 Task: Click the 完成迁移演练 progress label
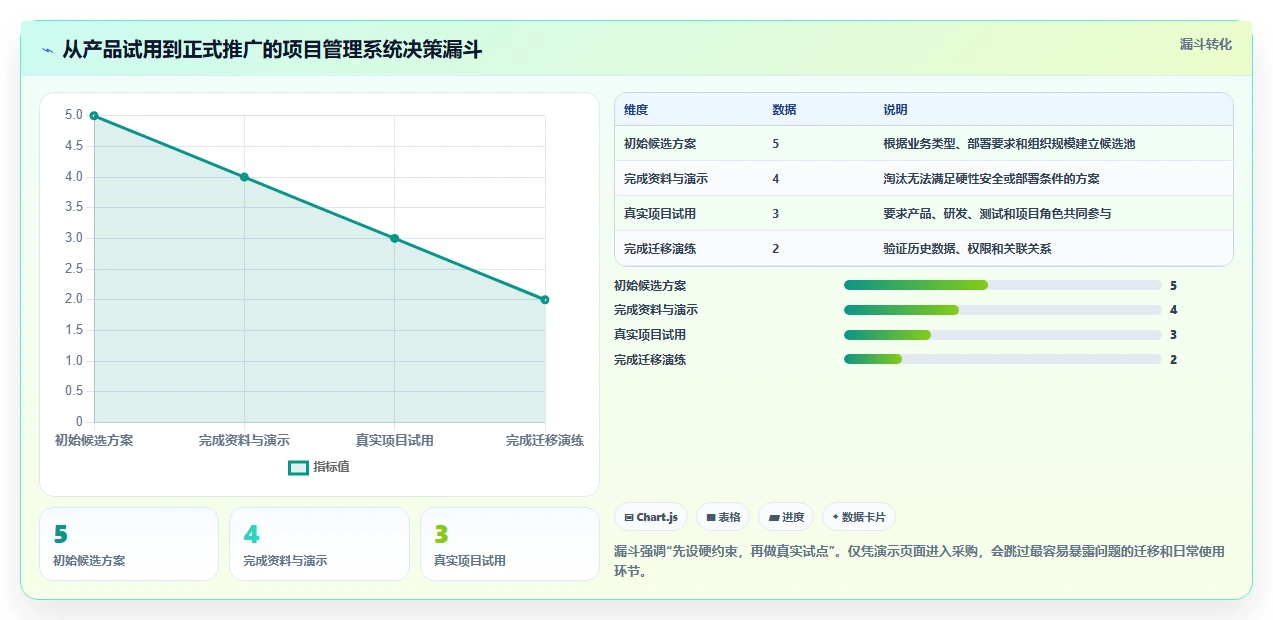click(x=650, y=360)
